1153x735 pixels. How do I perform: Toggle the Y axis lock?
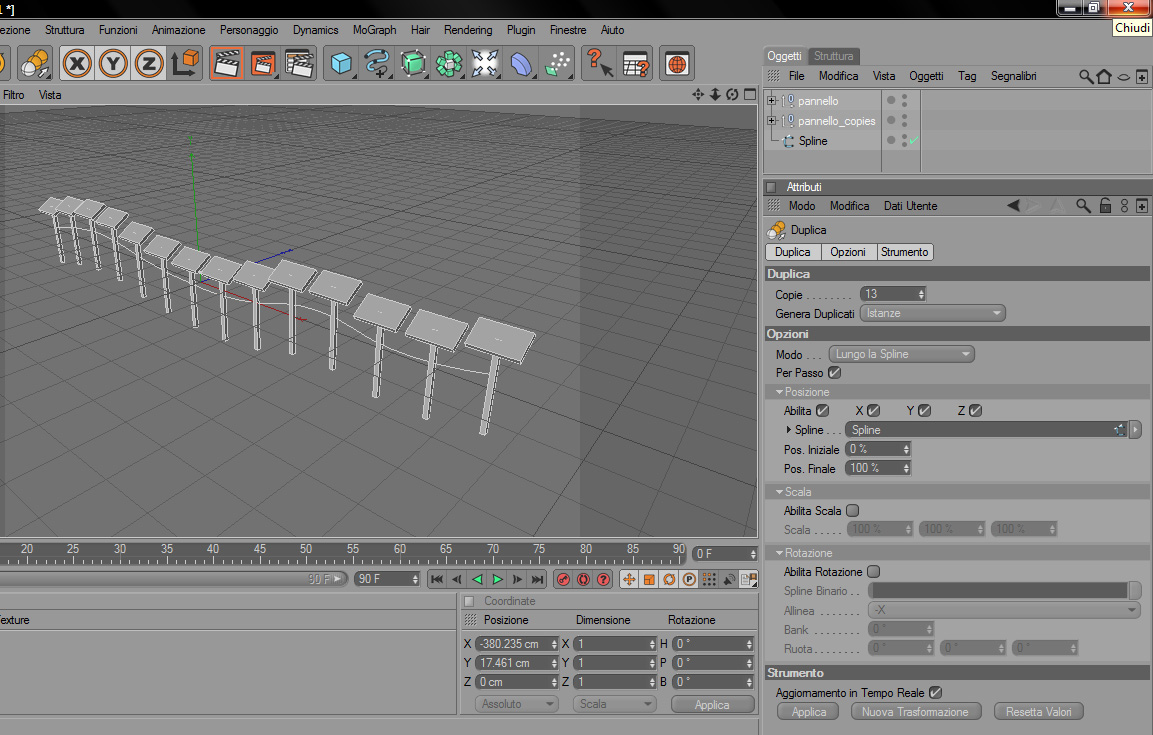coord(113,63)
